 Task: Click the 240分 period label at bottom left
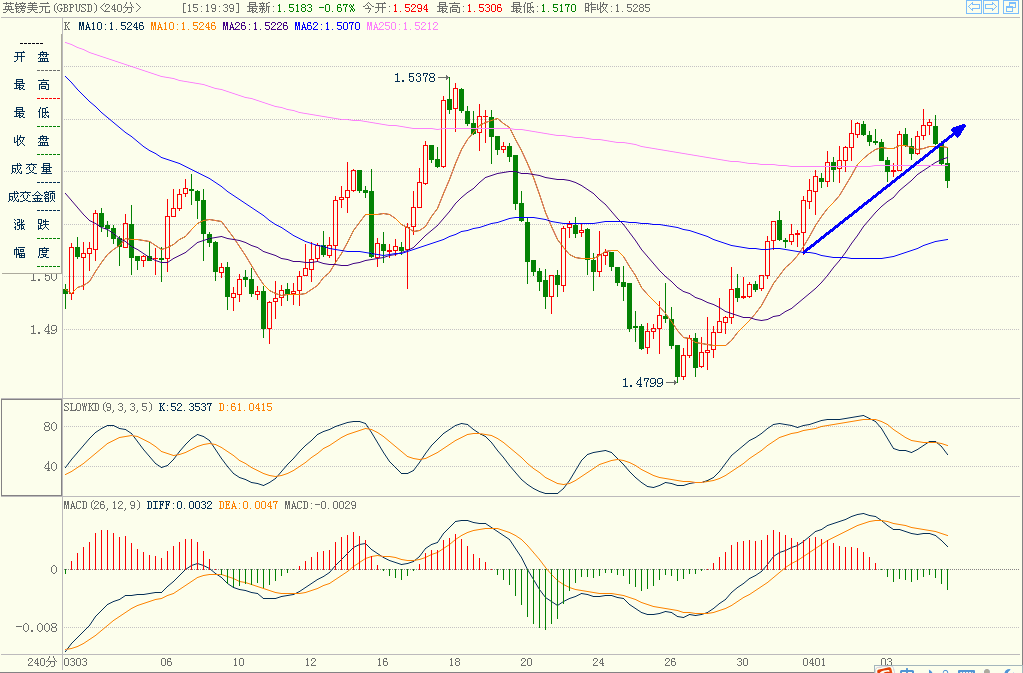[42, 663]
